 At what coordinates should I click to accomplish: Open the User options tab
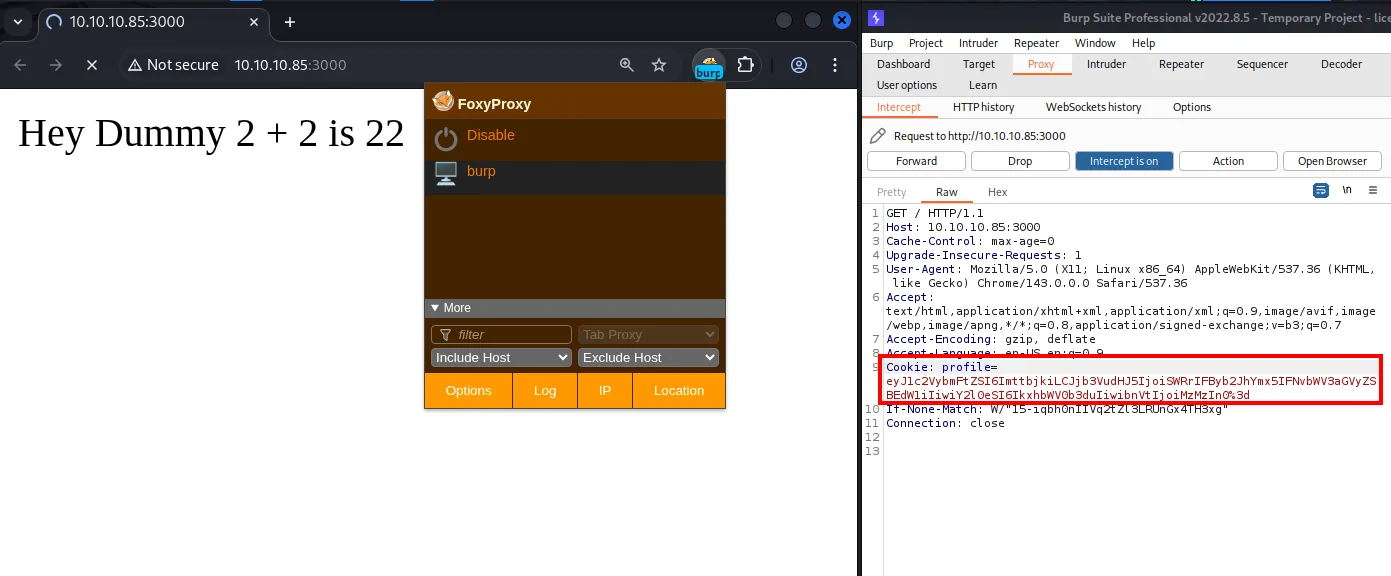pos(907,85)
